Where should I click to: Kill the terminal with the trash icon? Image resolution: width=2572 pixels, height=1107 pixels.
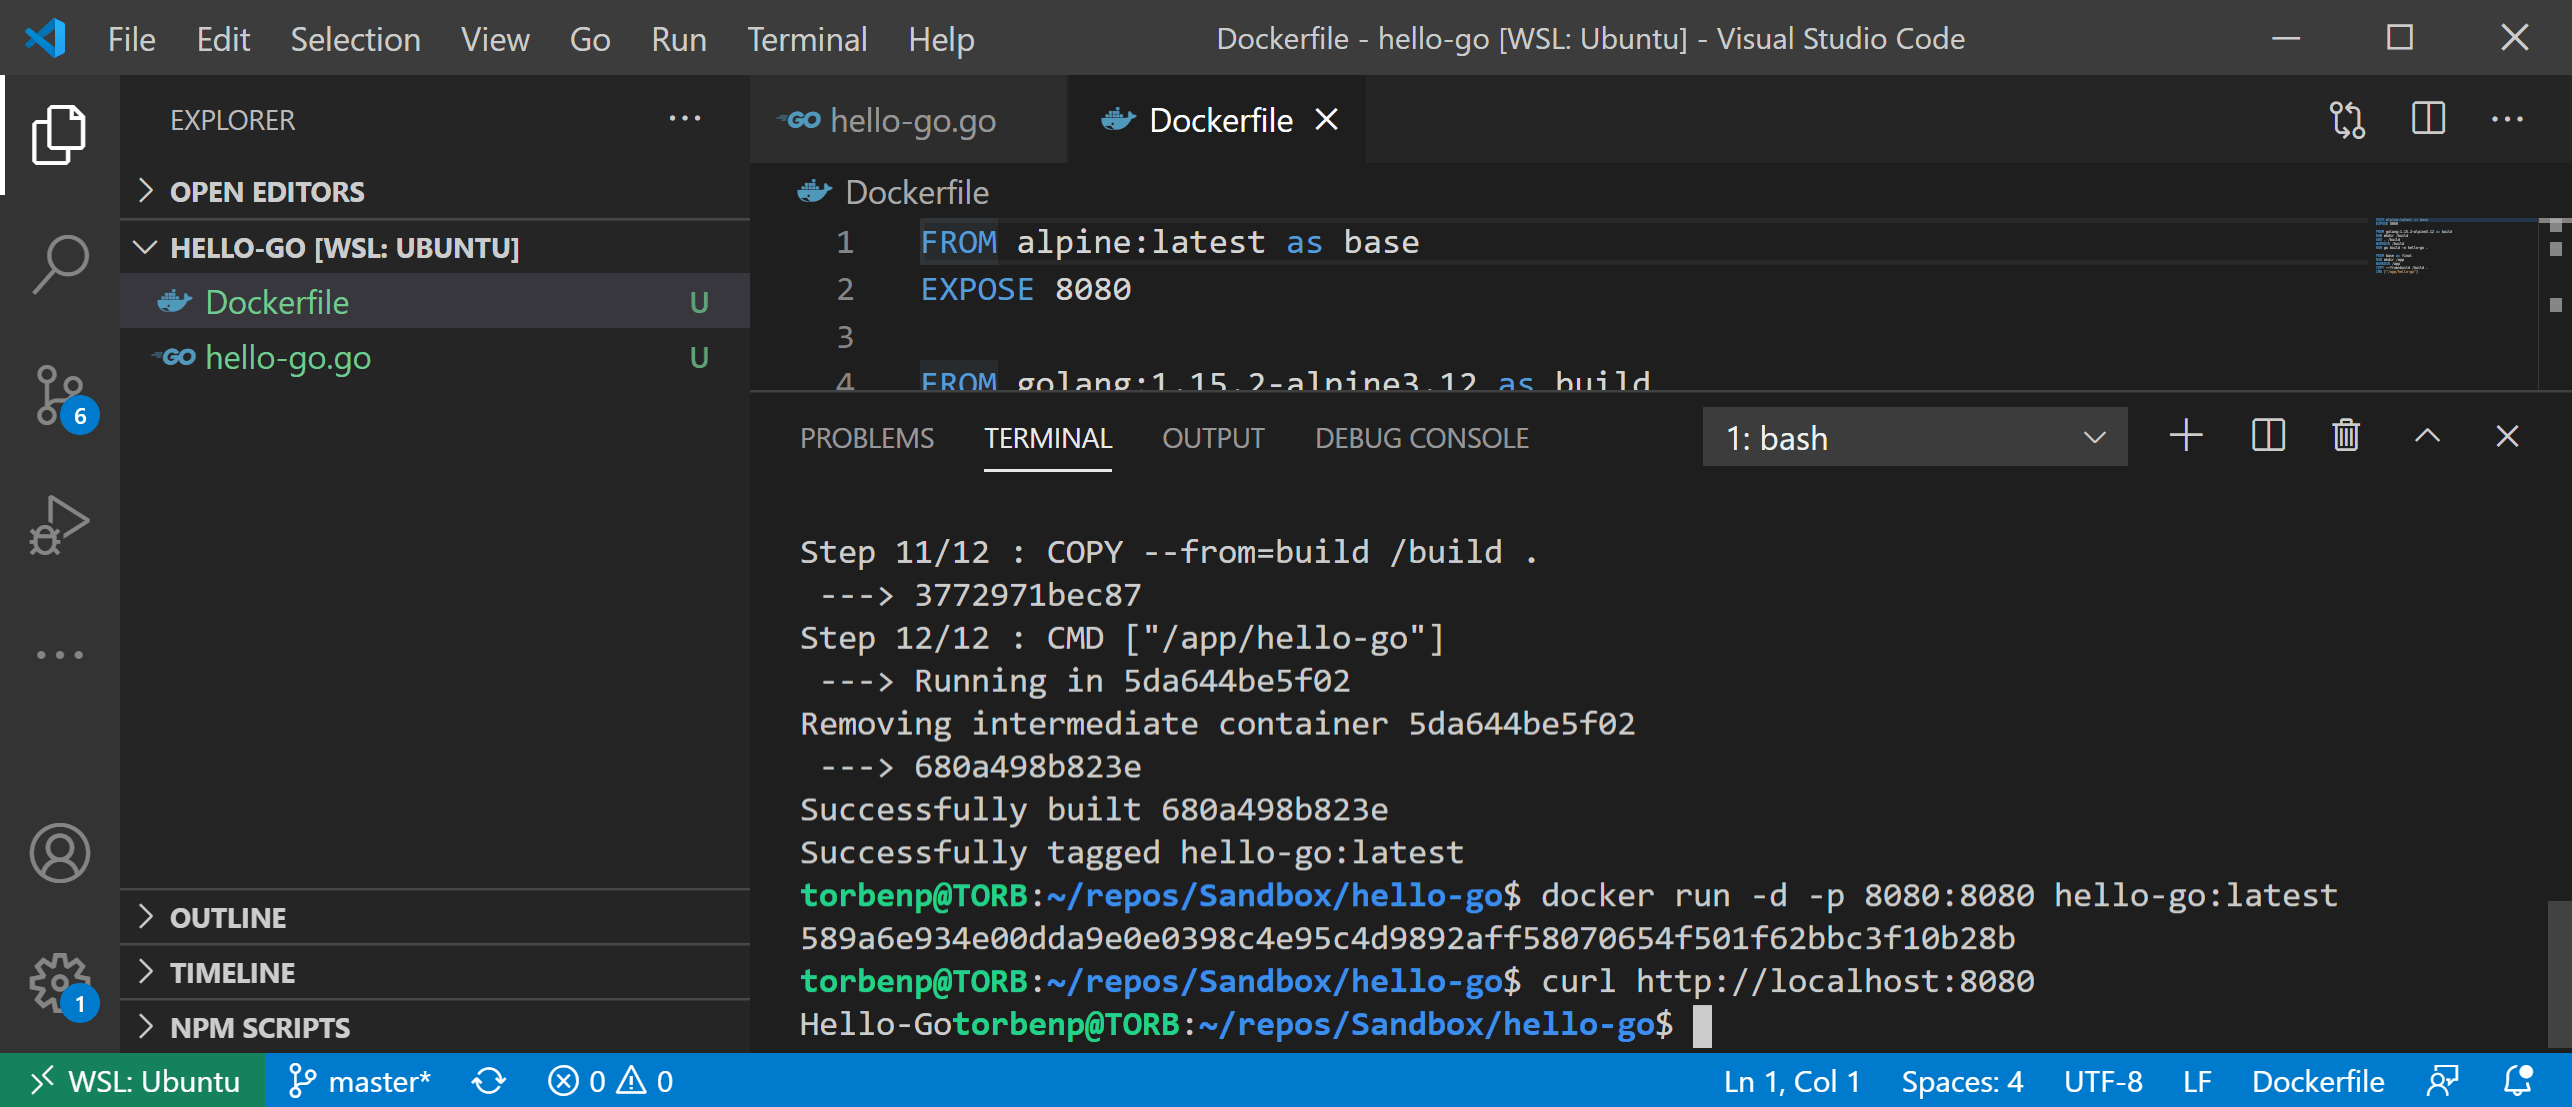[2346, 436]
